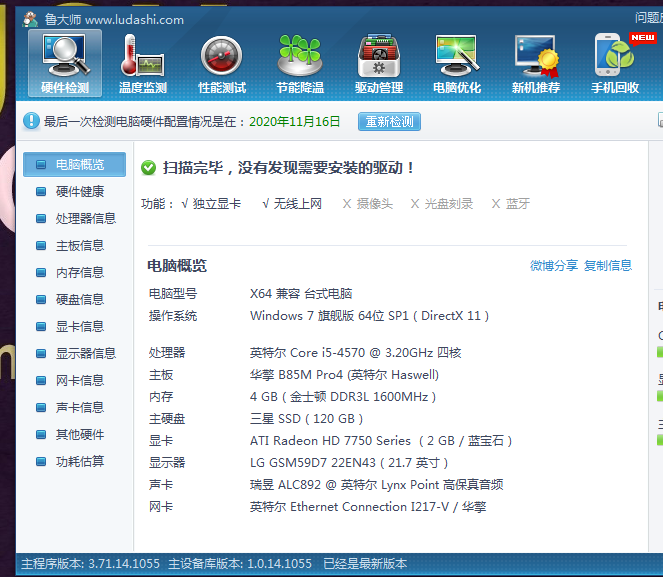Click the 微博分享 share link

[554, 265]
